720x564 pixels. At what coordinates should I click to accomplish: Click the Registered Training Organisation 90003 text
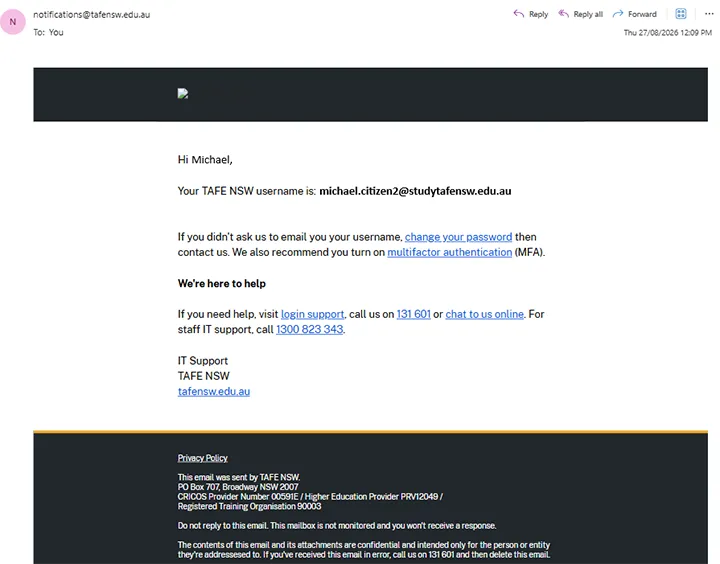(x=249, y=506)
